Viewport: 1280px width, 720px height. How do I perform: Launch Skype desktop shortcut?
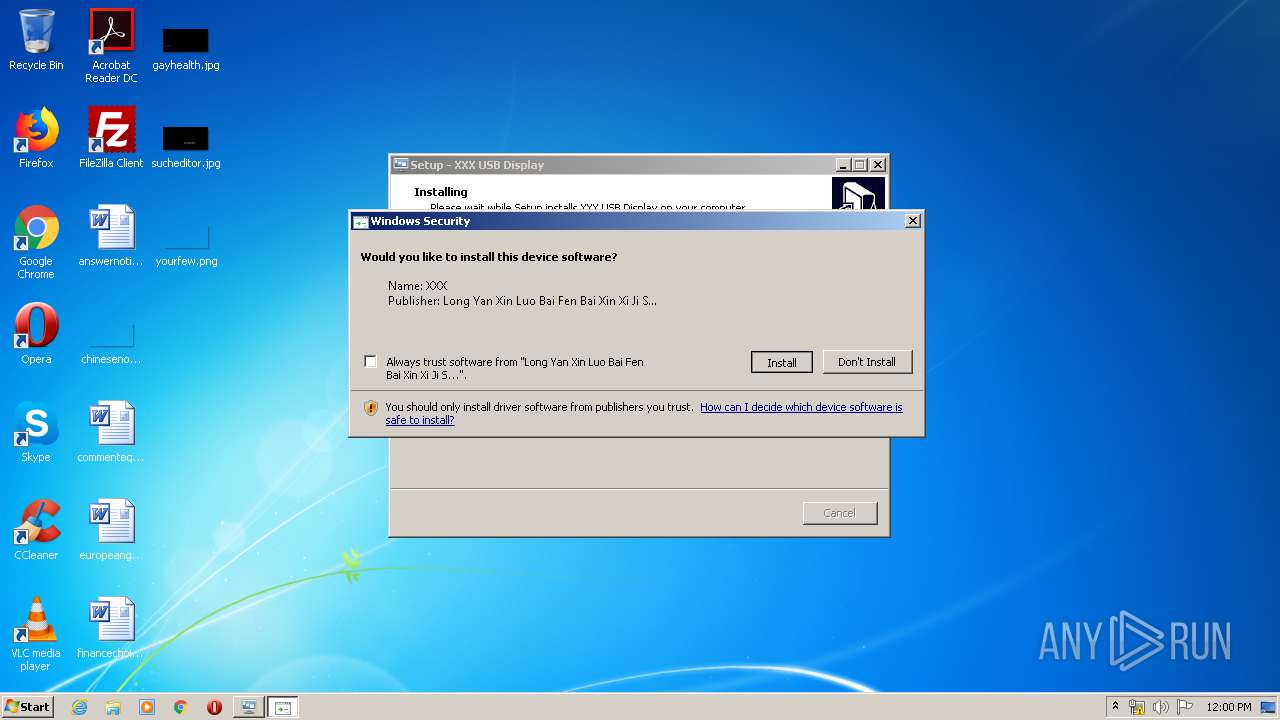(x=36, y=432)
